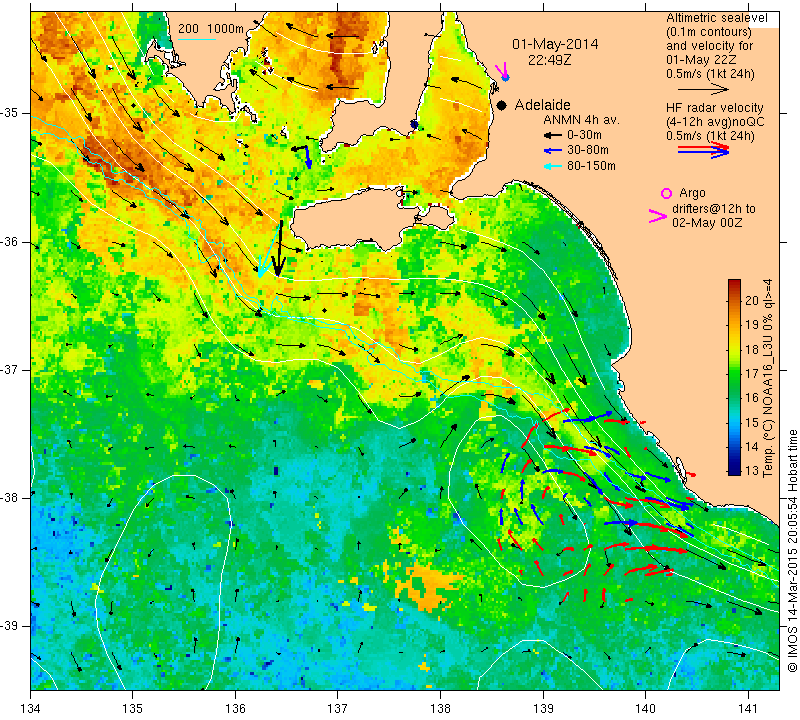
Task: Click the dark red top of temperature colorbar
Action: click(x=734, y=286)
